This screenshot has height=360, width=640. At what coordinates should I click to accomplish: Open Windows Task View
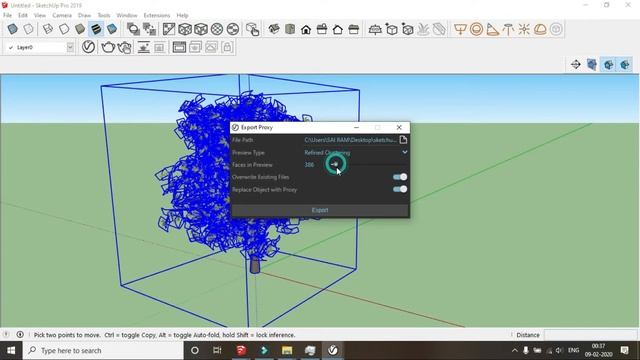tap(217, 350)
